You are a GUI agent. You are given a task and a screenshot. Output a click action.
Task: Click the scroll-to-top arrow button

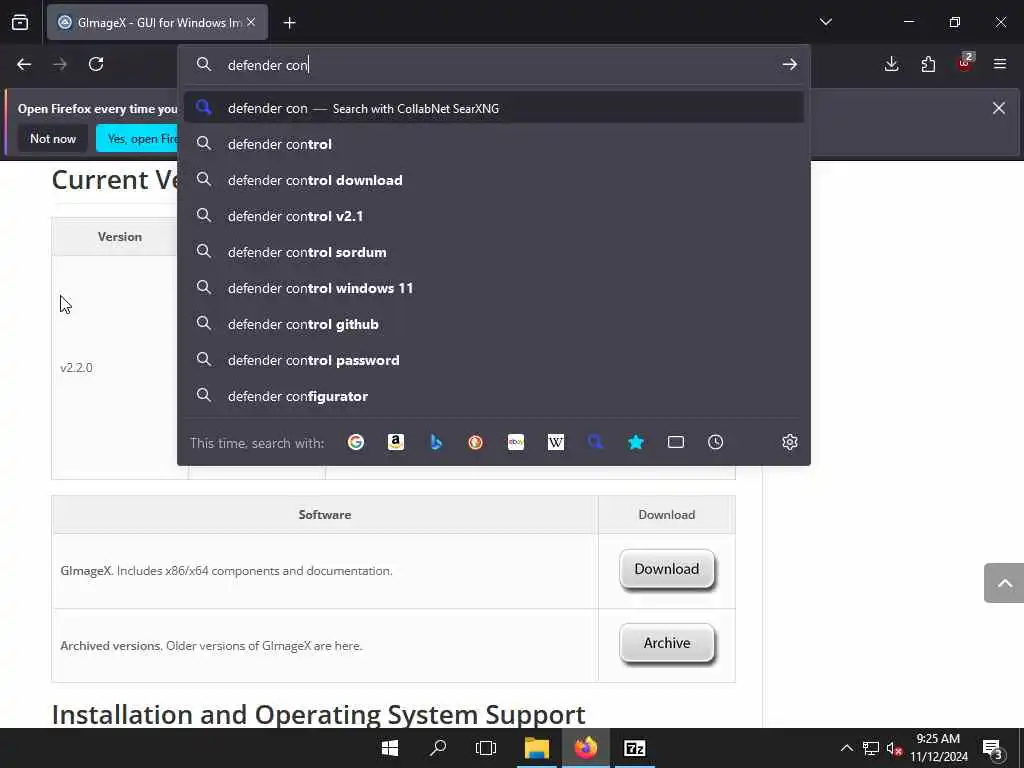coord(1004,583)
